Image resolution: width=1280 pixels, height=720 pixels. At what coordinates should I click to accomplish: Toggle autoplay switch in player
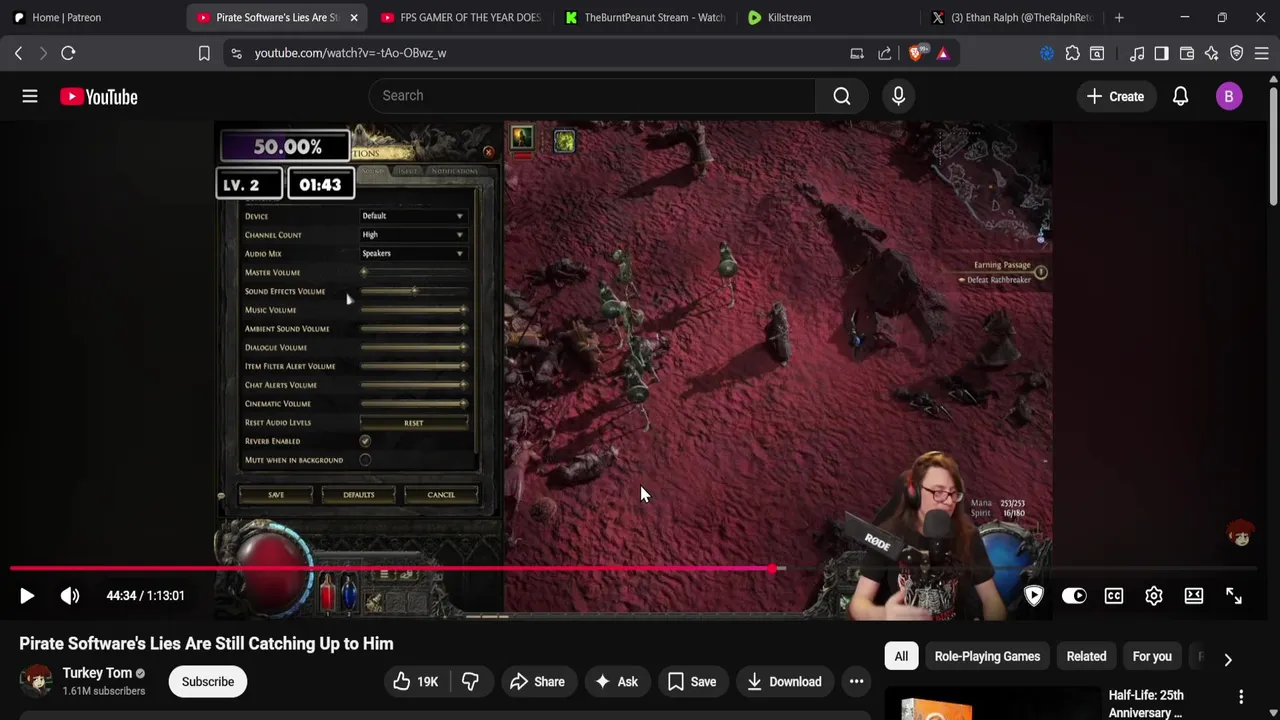click(1074, 596)
